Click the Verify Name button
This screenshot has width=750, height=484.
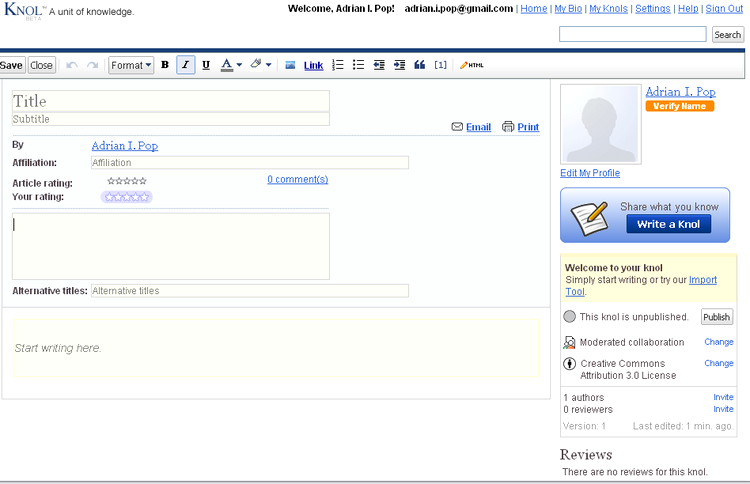click(x=680, y=106)
